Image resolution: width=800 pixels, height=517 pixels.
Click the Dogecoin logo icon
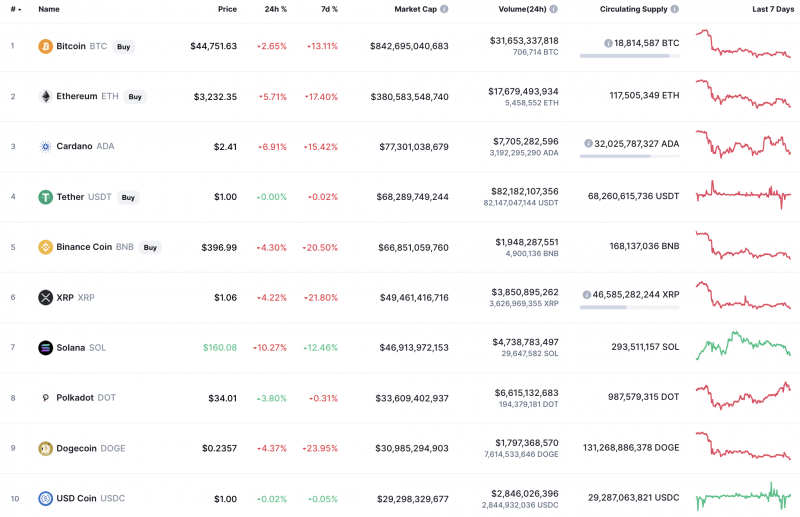pos(45,448)
